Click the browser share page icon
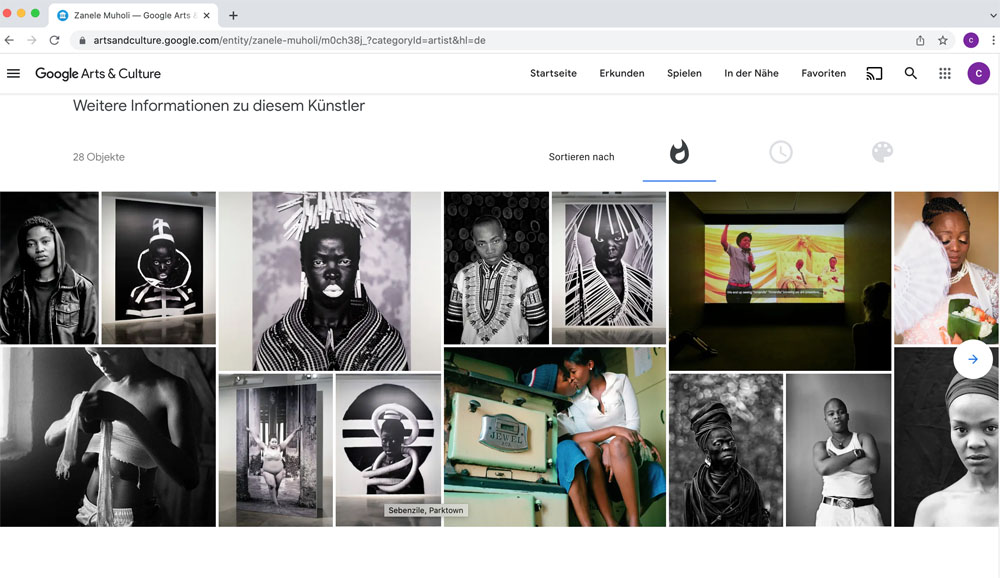 coord(920,40)
